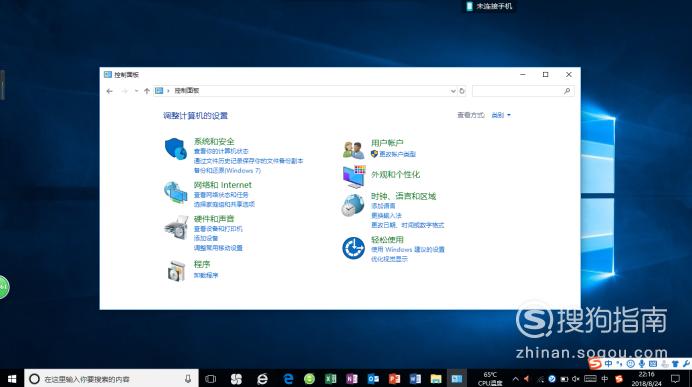Screen dimensions: 692x387
Task: Click 优化视觉显示 link
Action: (389, 259)
